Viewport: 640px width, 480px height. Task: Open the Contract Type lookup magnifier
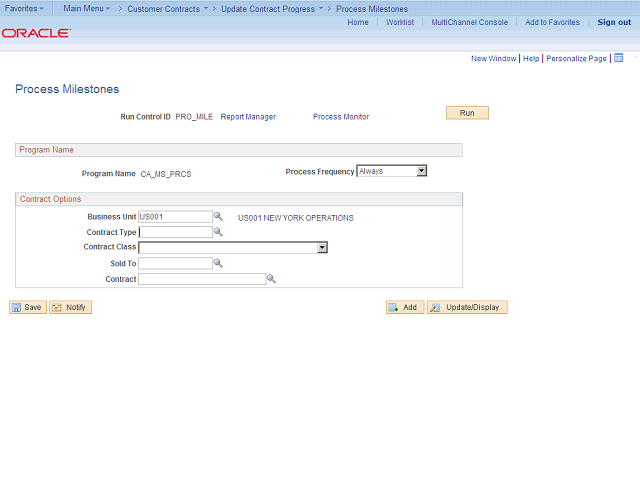click(218, 232)
